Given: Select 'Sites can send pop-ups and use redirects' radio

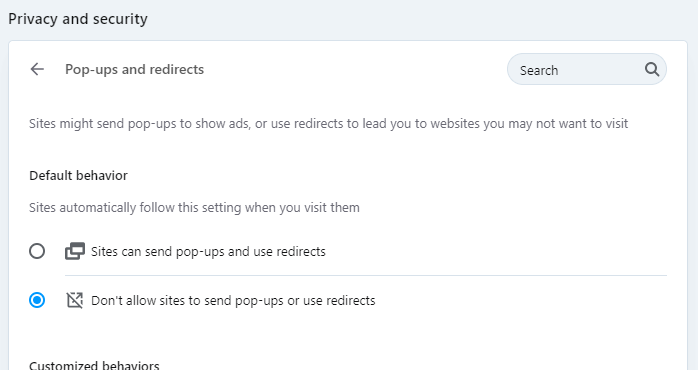Looking at the screenshot, I should click(x=37, y=251).
